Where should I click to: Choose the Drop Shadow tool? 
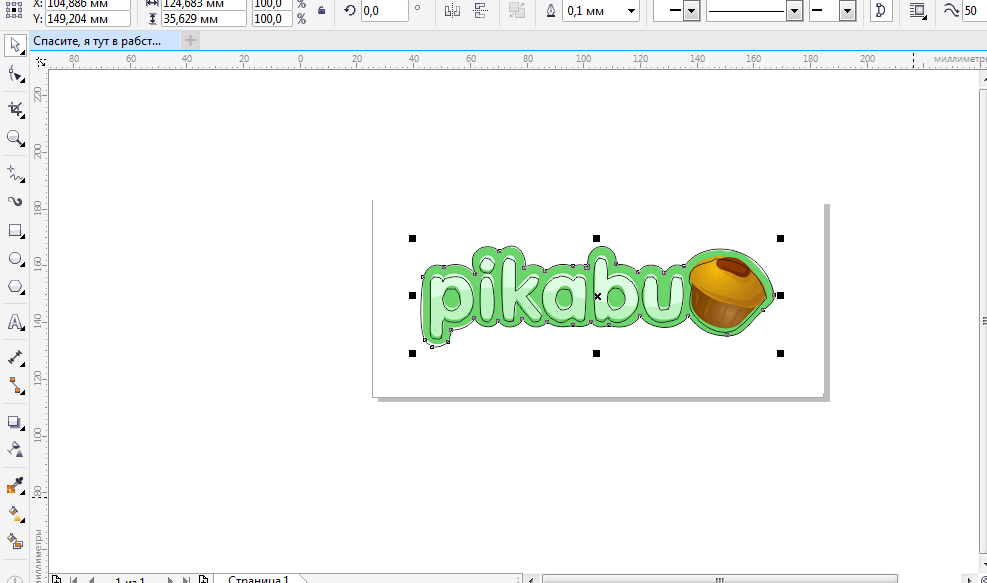[15, 422]
